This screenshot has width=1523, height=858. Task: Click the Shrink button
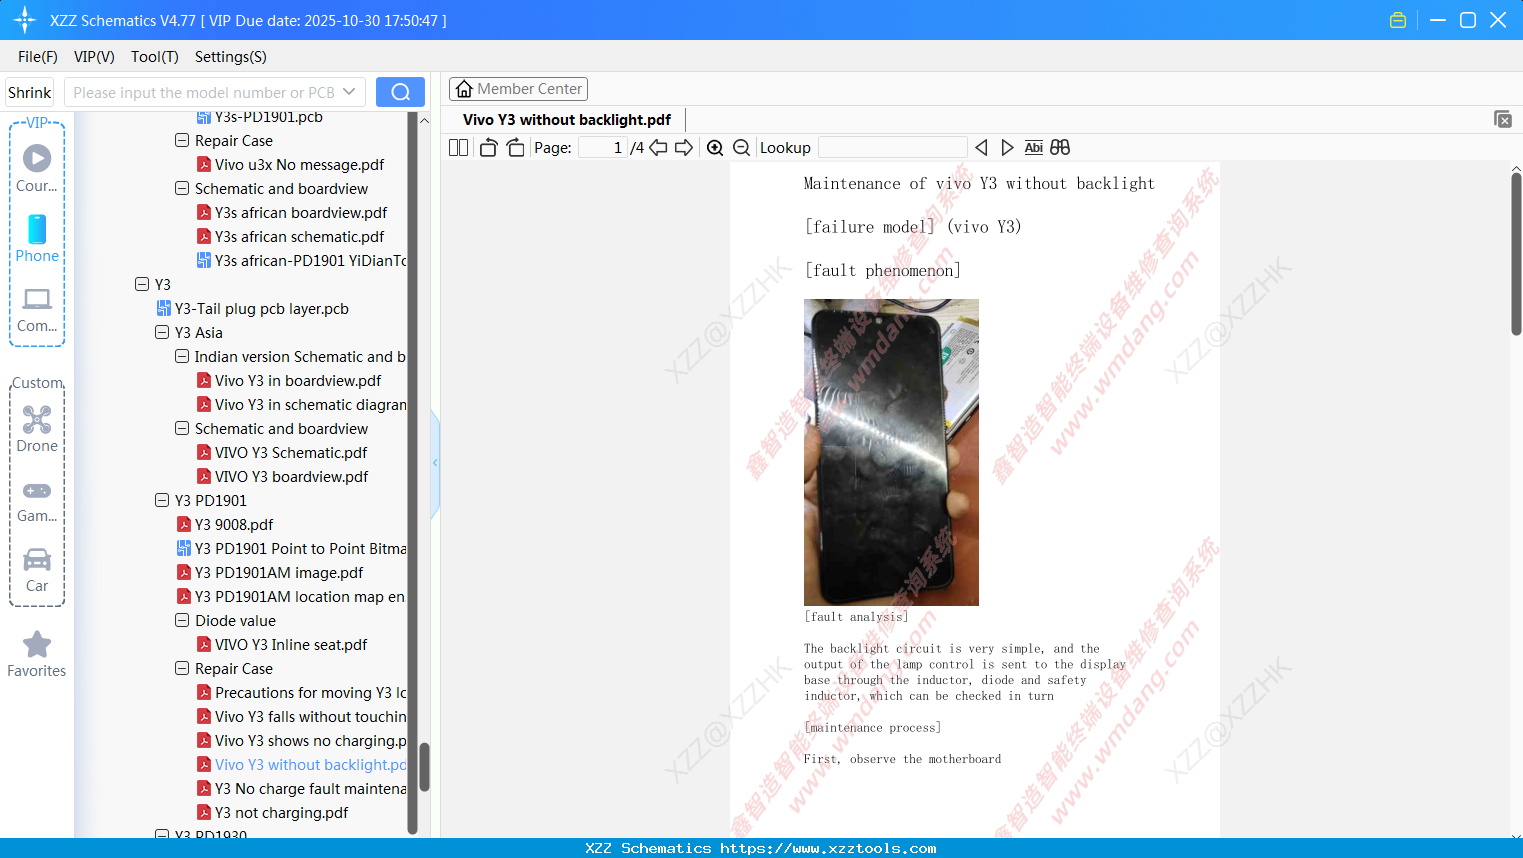coord(30,92)
